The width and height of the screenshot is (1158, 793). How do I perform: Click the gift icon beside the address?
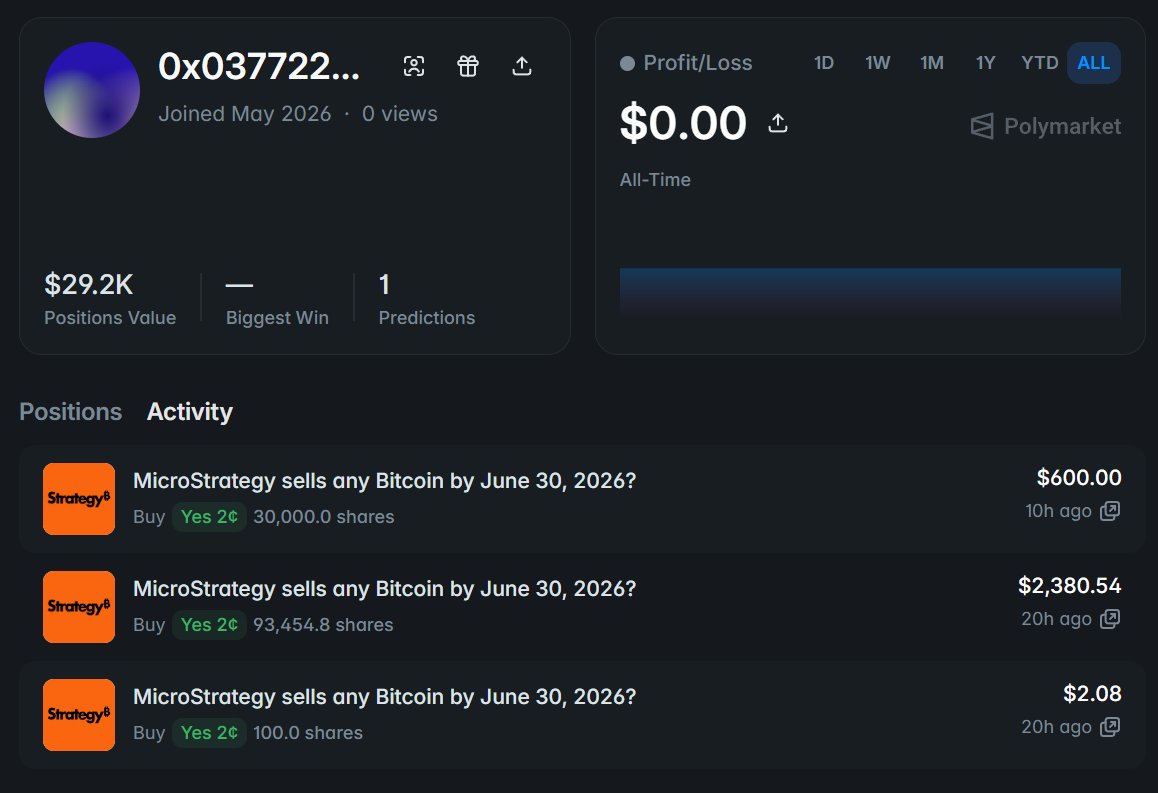[x=467, y=66]
